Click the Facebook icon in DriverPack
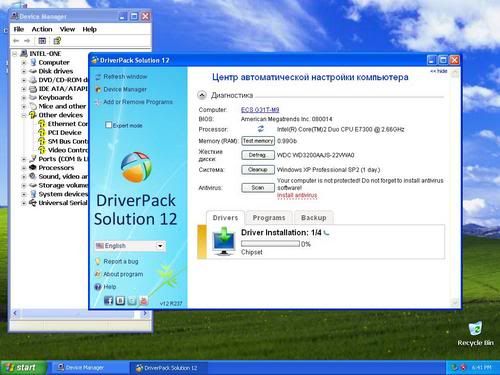Viewport: 500px width, 375px height. [108, 300]
